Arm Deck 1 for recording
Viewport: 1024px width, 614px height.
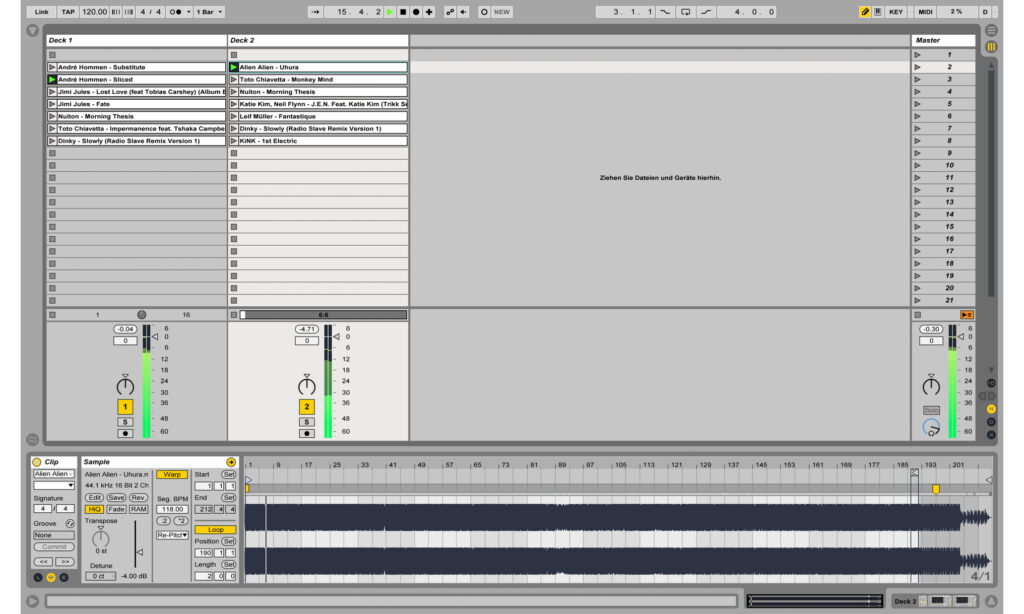click(x=125, y=433)
